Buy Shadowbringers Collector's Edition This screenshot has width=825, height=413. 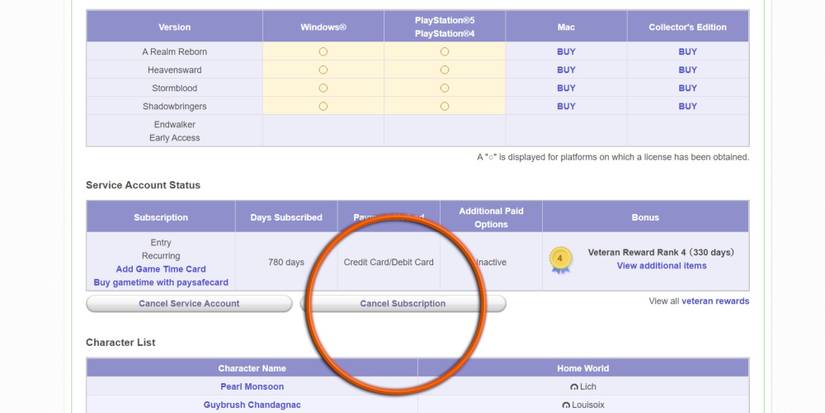[687, 106]
